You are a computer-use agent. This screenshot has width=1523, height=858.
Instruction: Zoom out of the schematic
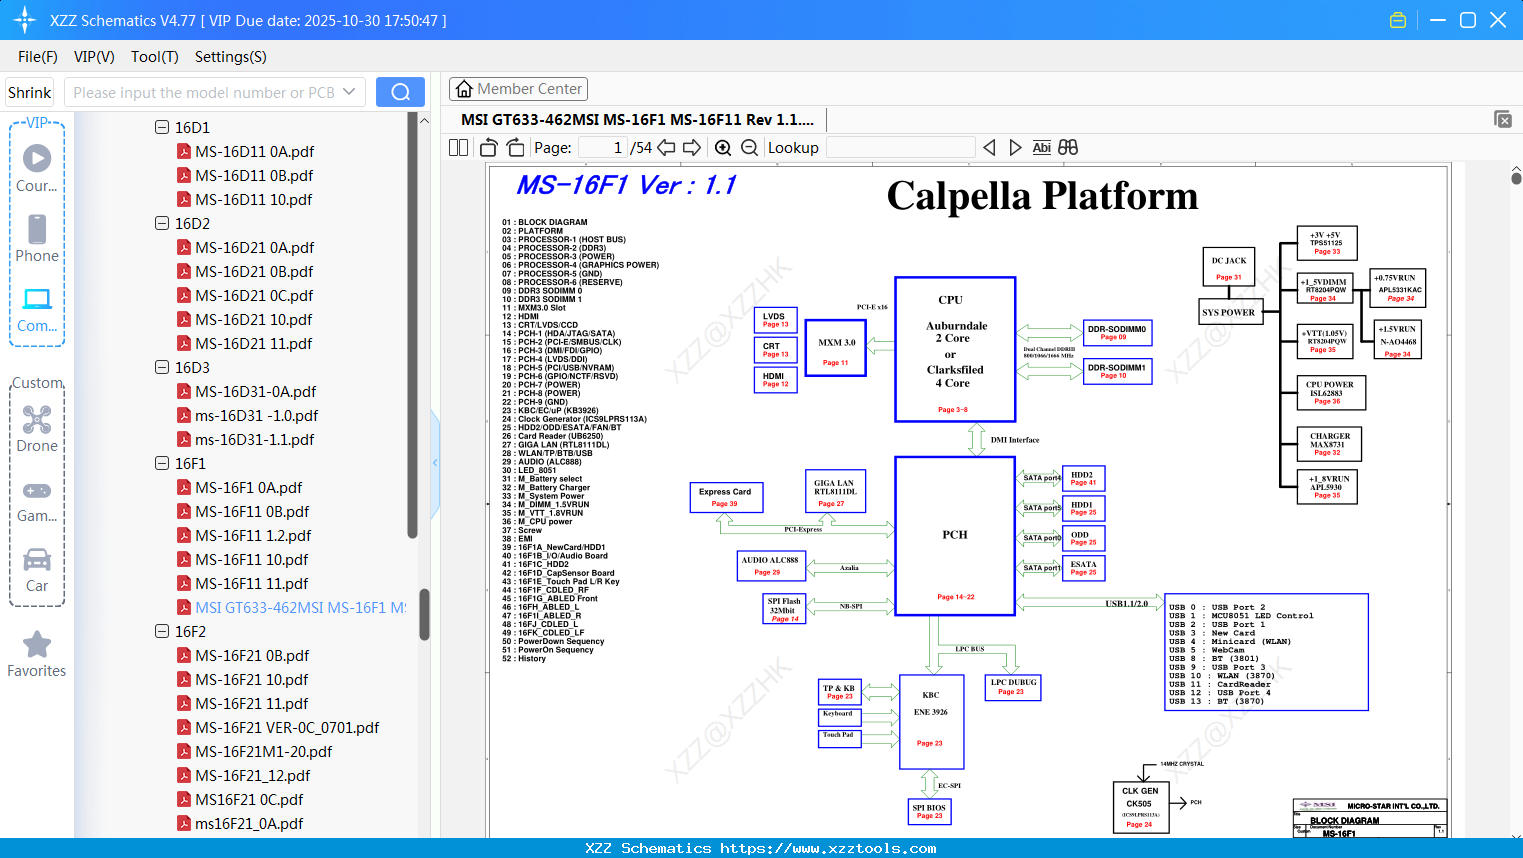click(x=749, y=148)
